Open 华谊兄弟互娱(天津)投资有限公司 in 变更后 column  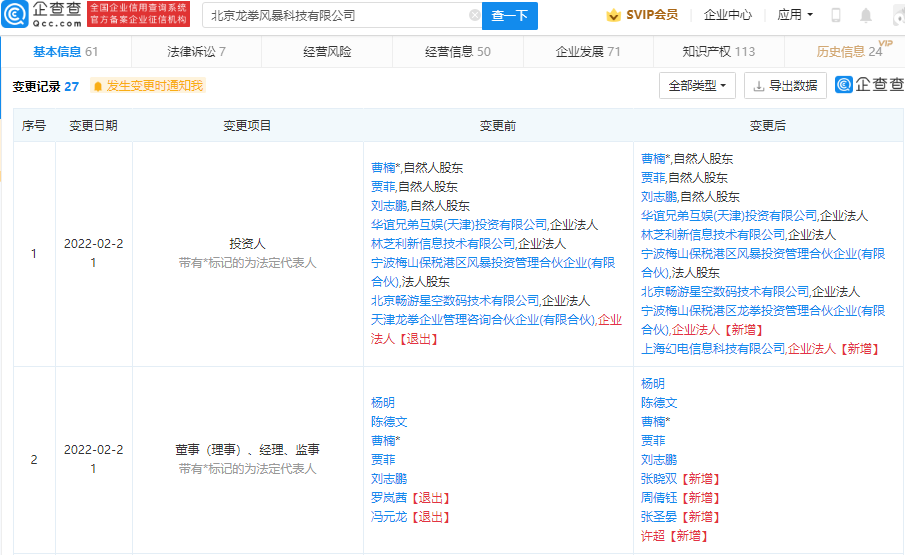(x=729, y=216)
